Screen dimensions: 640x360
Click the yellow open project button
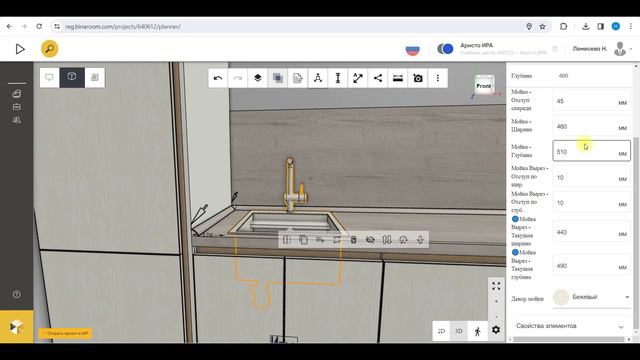[65, 333]
